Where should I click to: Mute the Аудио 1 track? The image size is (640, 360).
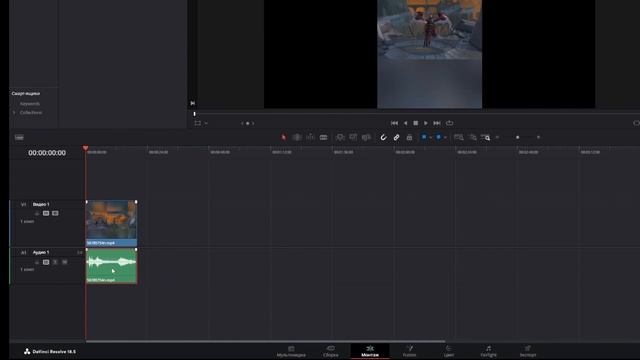[x=64, y=262]
